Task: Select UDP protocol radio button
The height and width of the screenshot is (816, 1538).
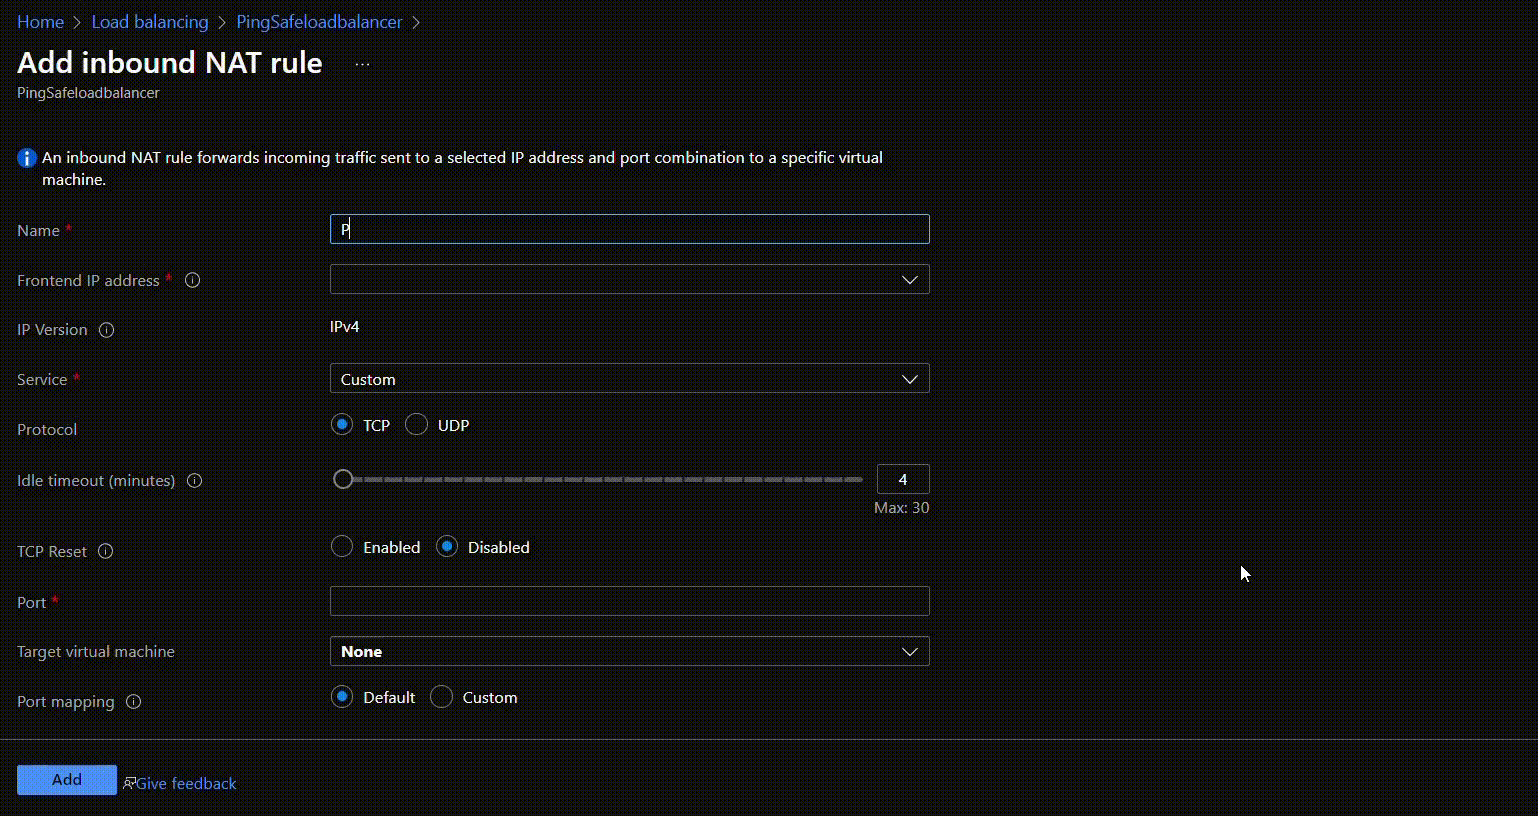Action: [416, 425]
